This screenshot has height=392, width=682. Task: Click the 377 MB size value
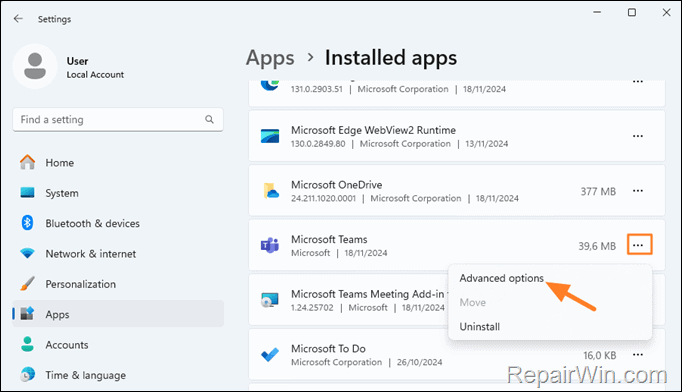coord(598,191)
